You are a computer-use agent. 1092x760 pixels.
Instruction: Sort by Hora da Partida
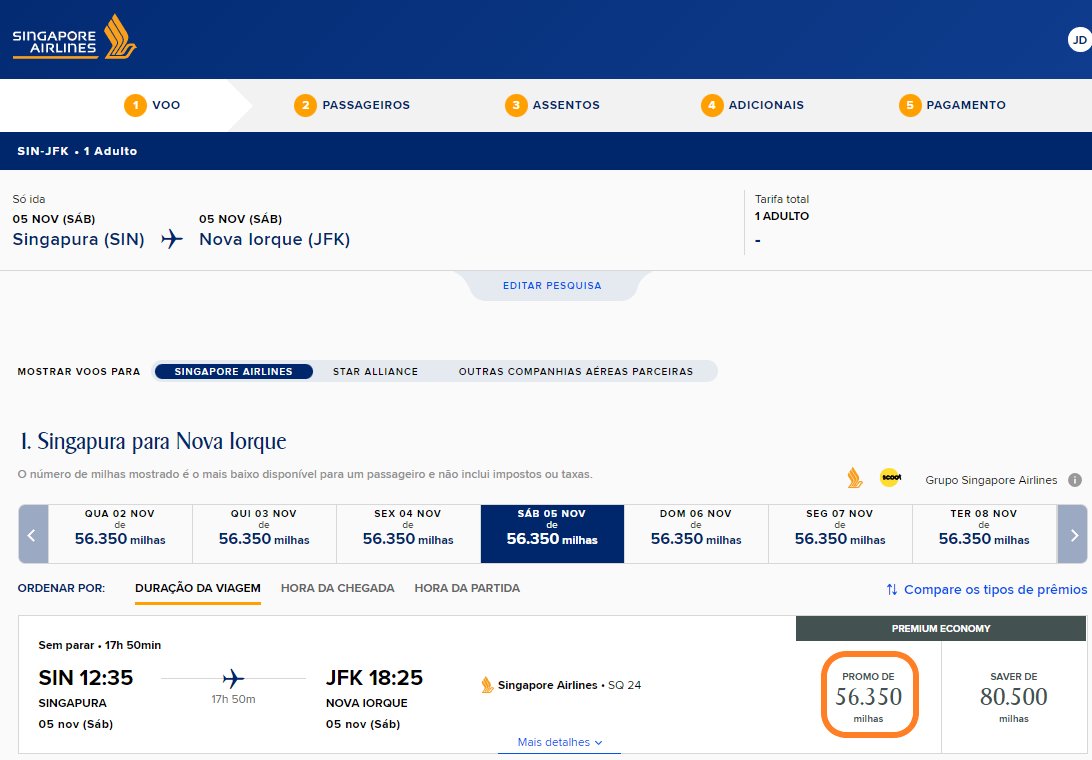467,589
